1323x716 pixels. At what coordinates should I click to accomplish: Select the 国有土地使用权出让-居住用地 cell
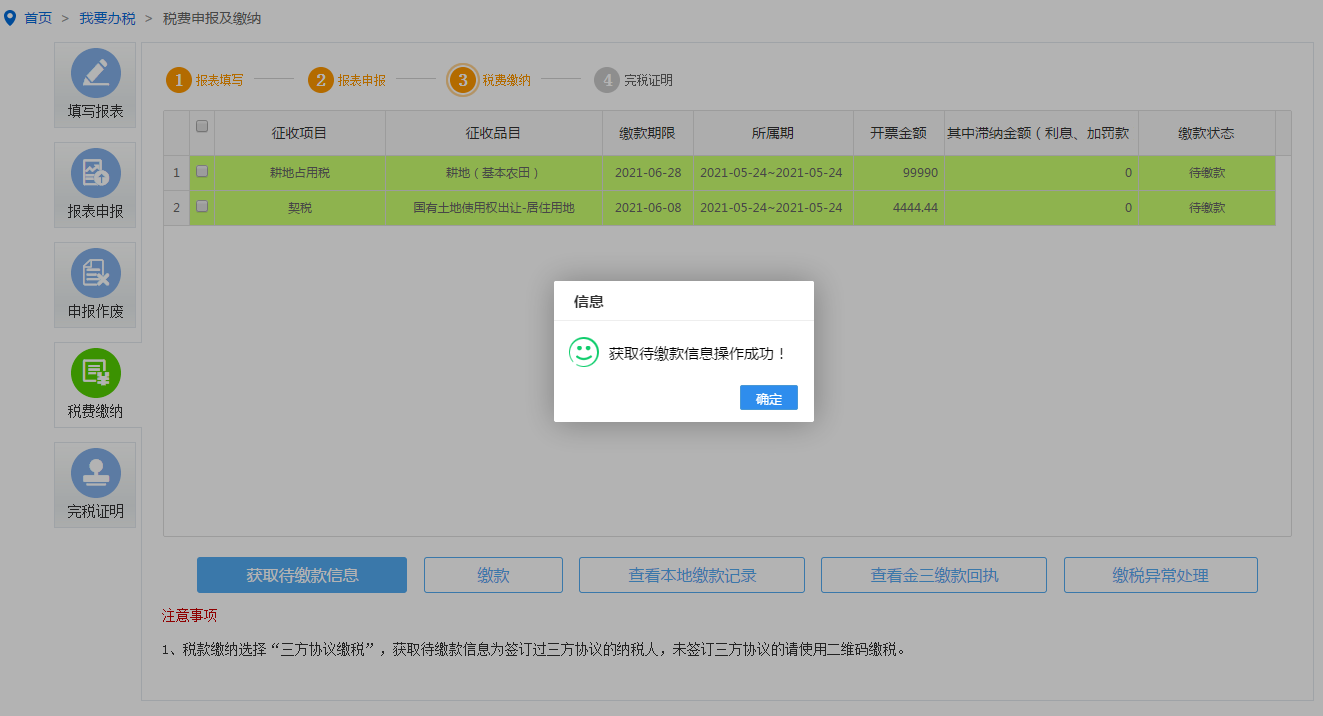pos(494,208)
